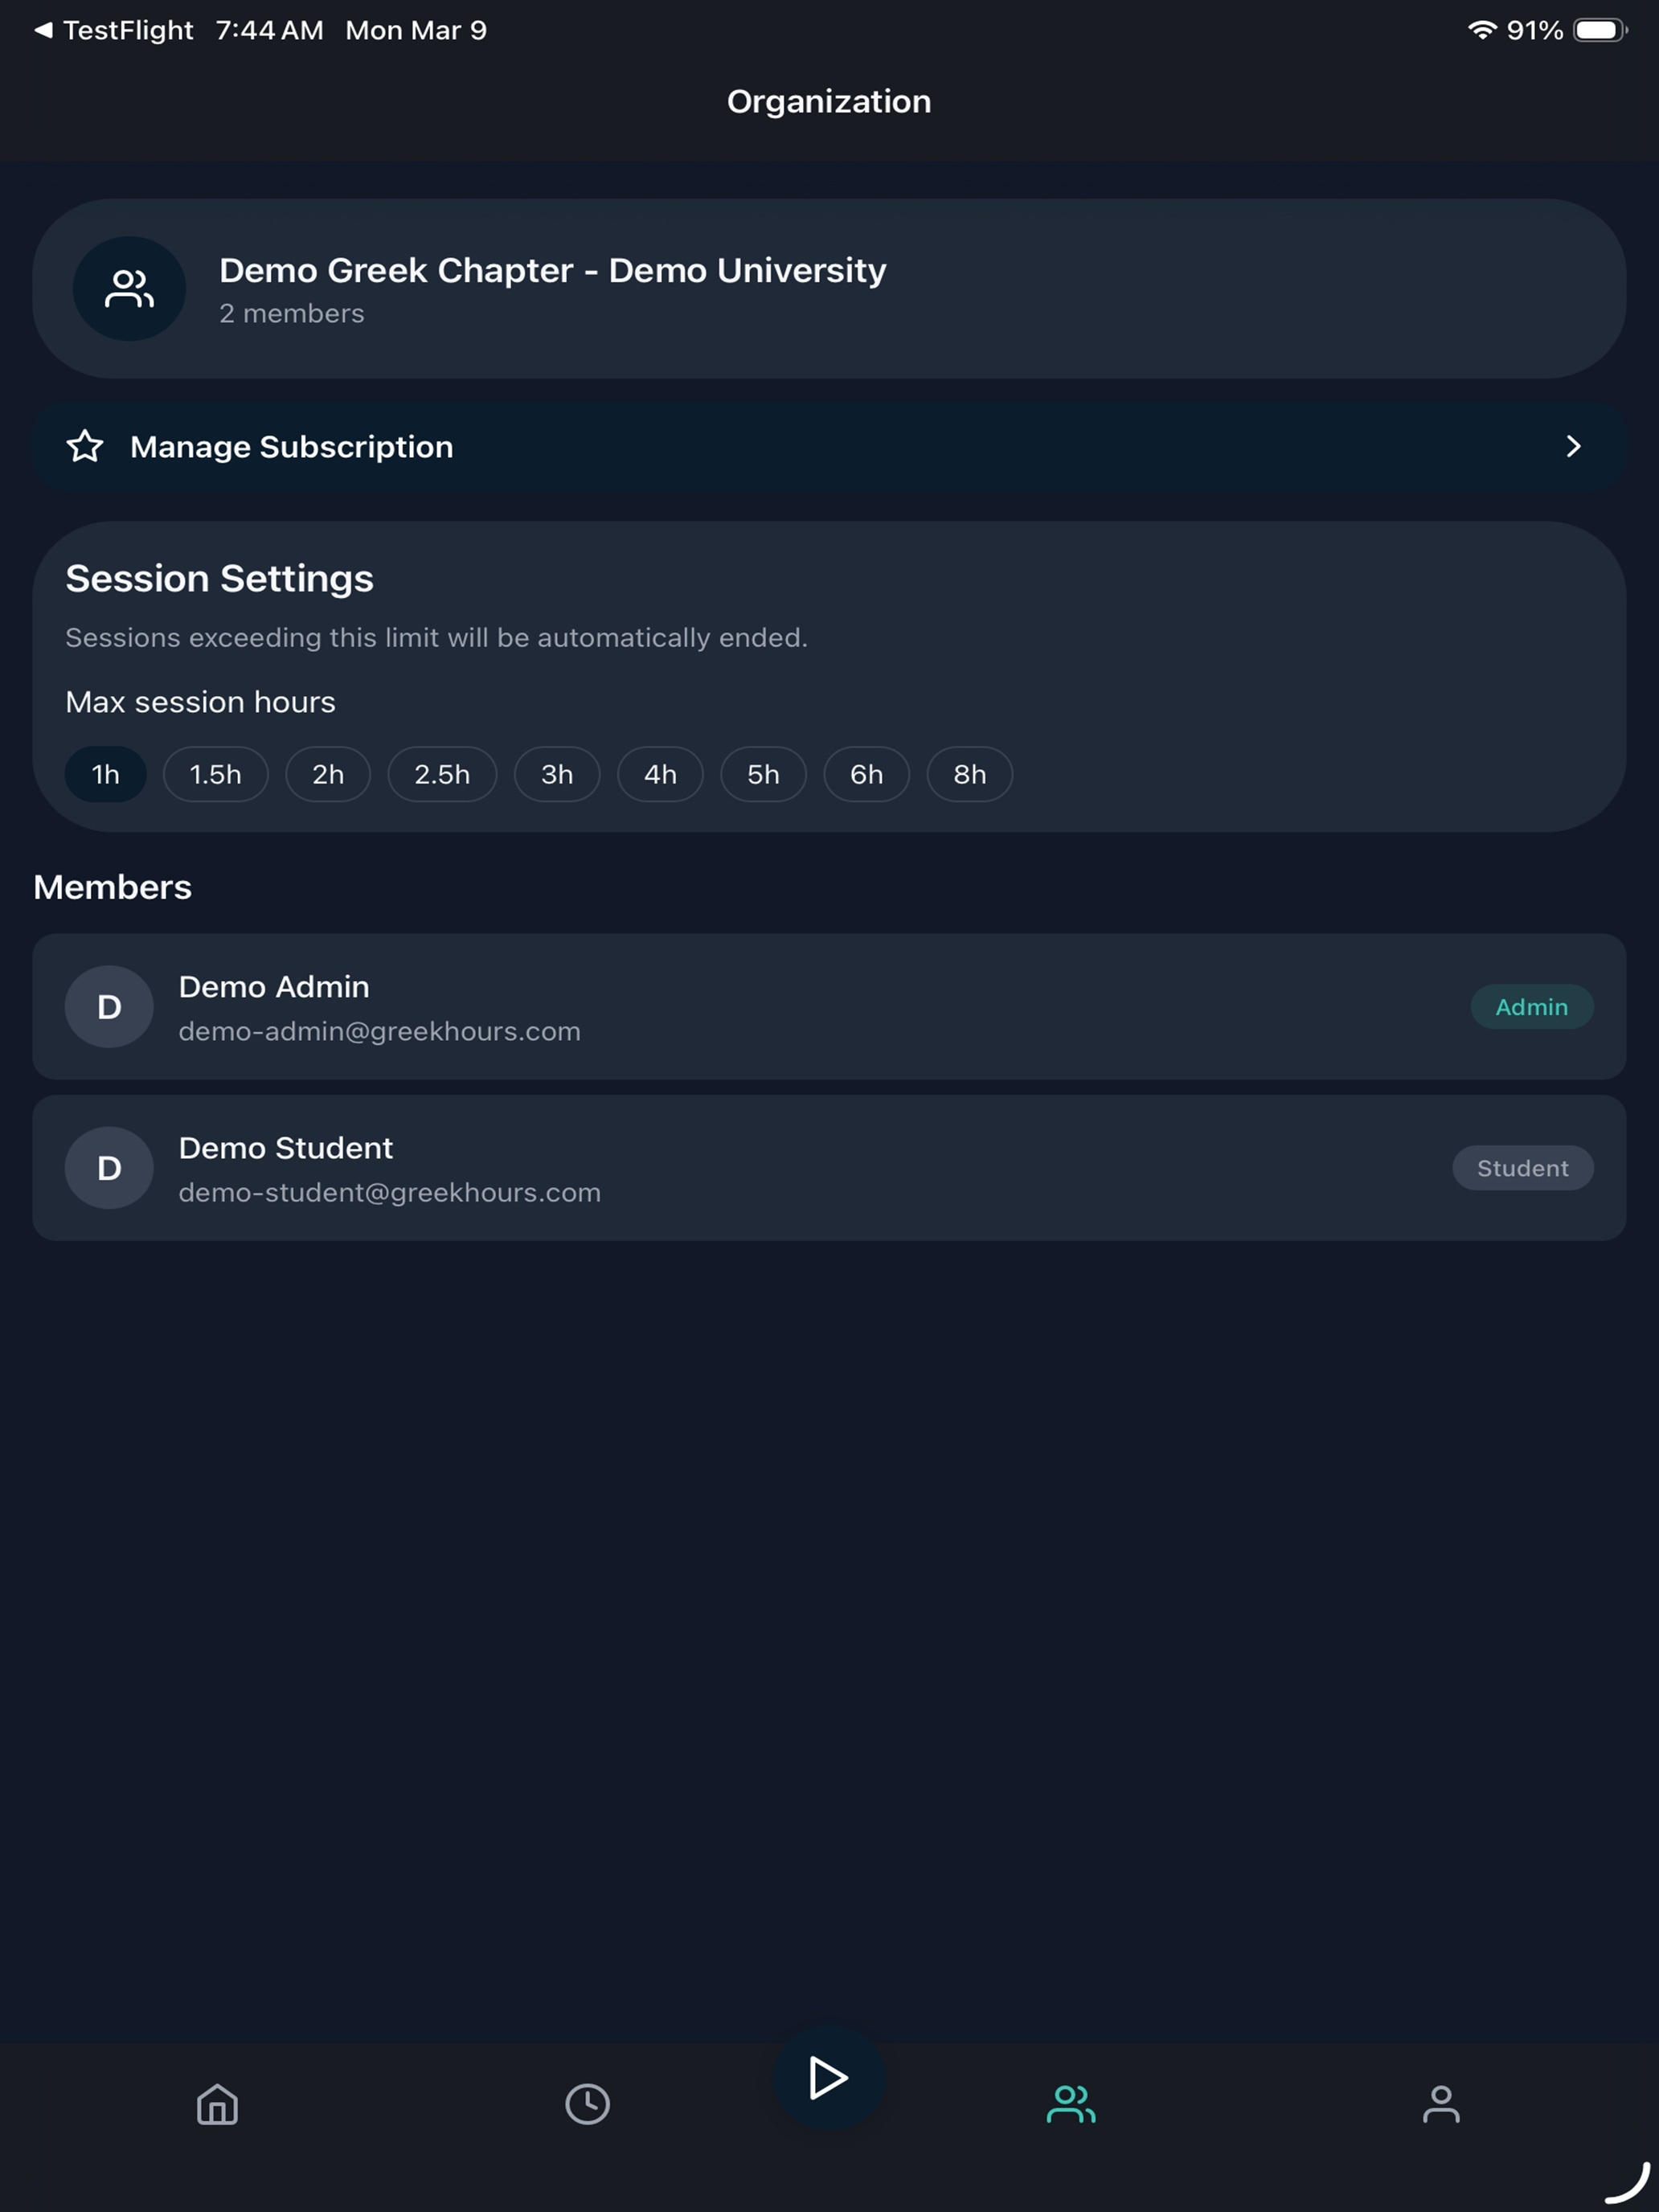Image resolution: width=1659 pixels, height=2212 pixels.
Task: Select the Organization people tab icon
Action: pos(1071,2104)
